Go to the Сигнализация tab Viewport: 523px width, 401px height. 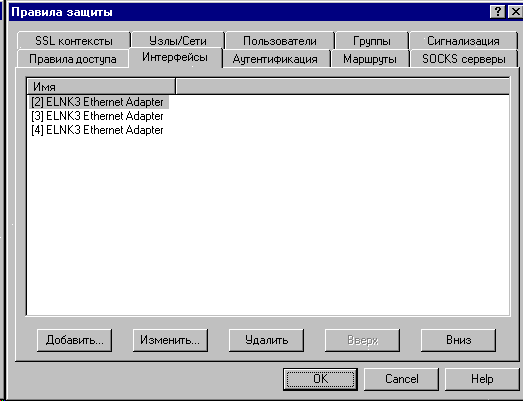[463, 41]
